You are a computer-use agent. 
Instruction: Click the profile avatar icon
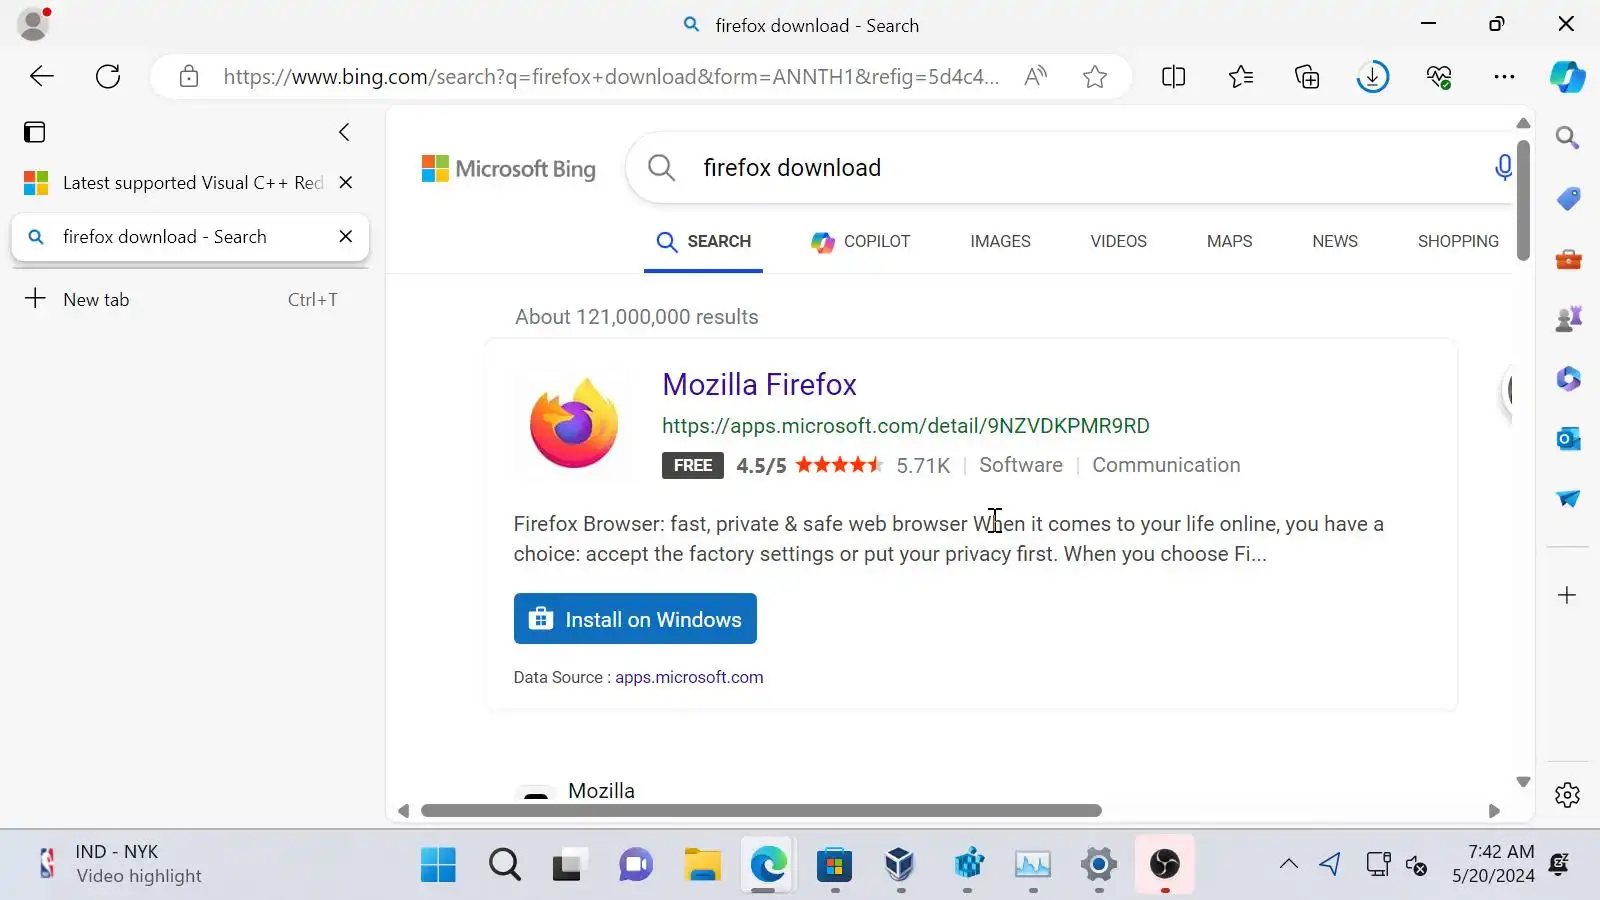33,24
